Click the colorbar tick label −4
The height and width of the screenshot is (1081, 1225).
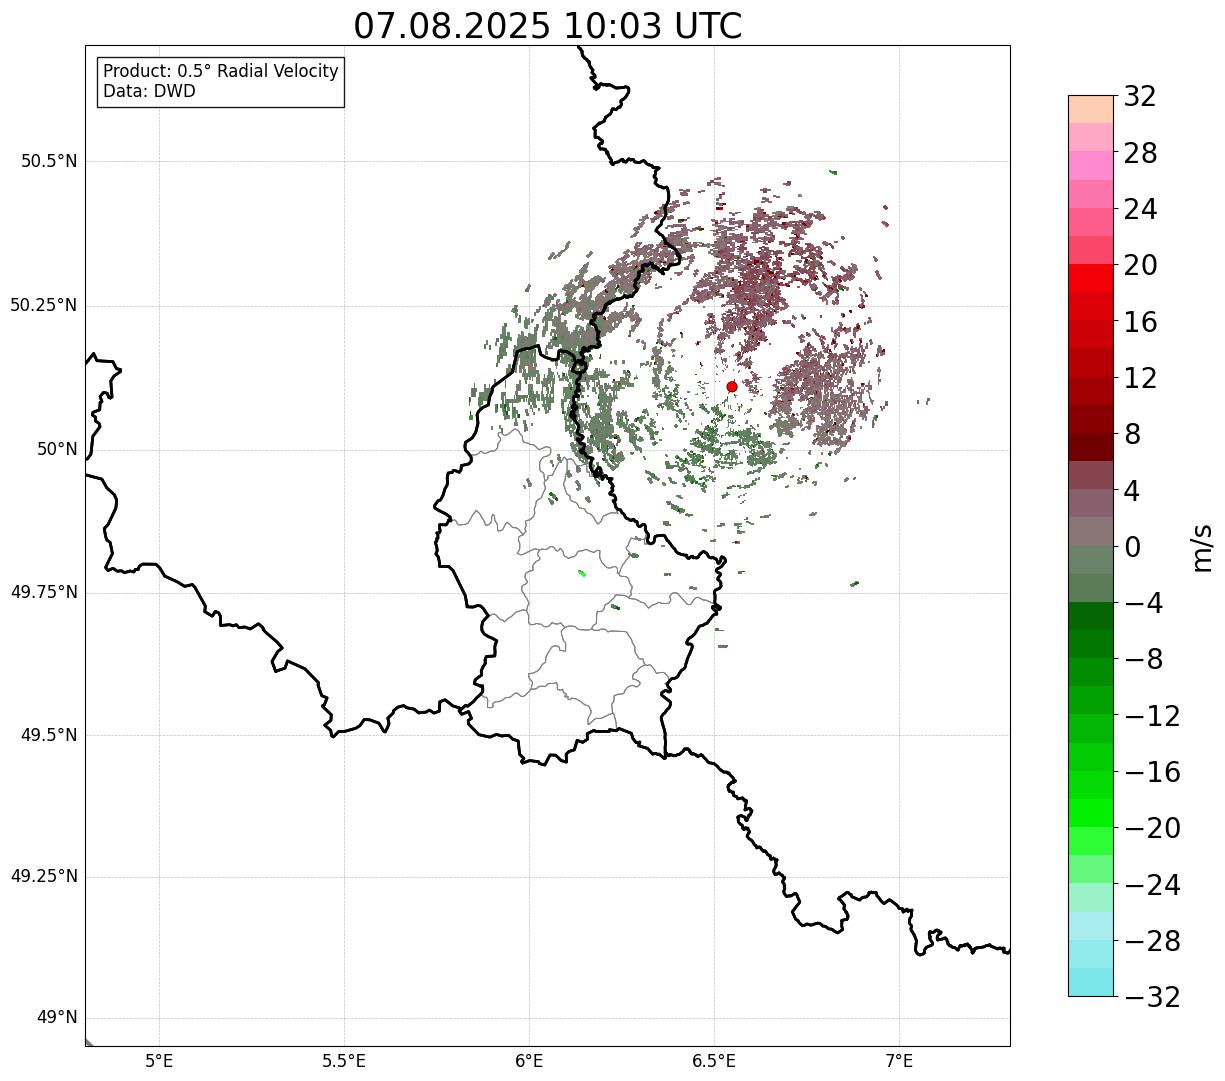(x=1144, y=604)
